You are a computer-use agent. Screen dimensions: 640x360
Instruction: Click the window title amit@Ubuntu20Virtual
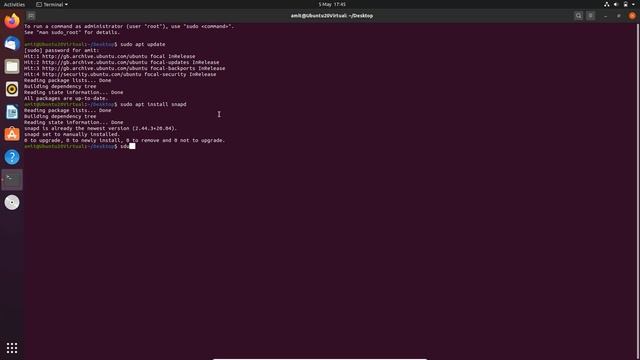[x=332, y=16]
